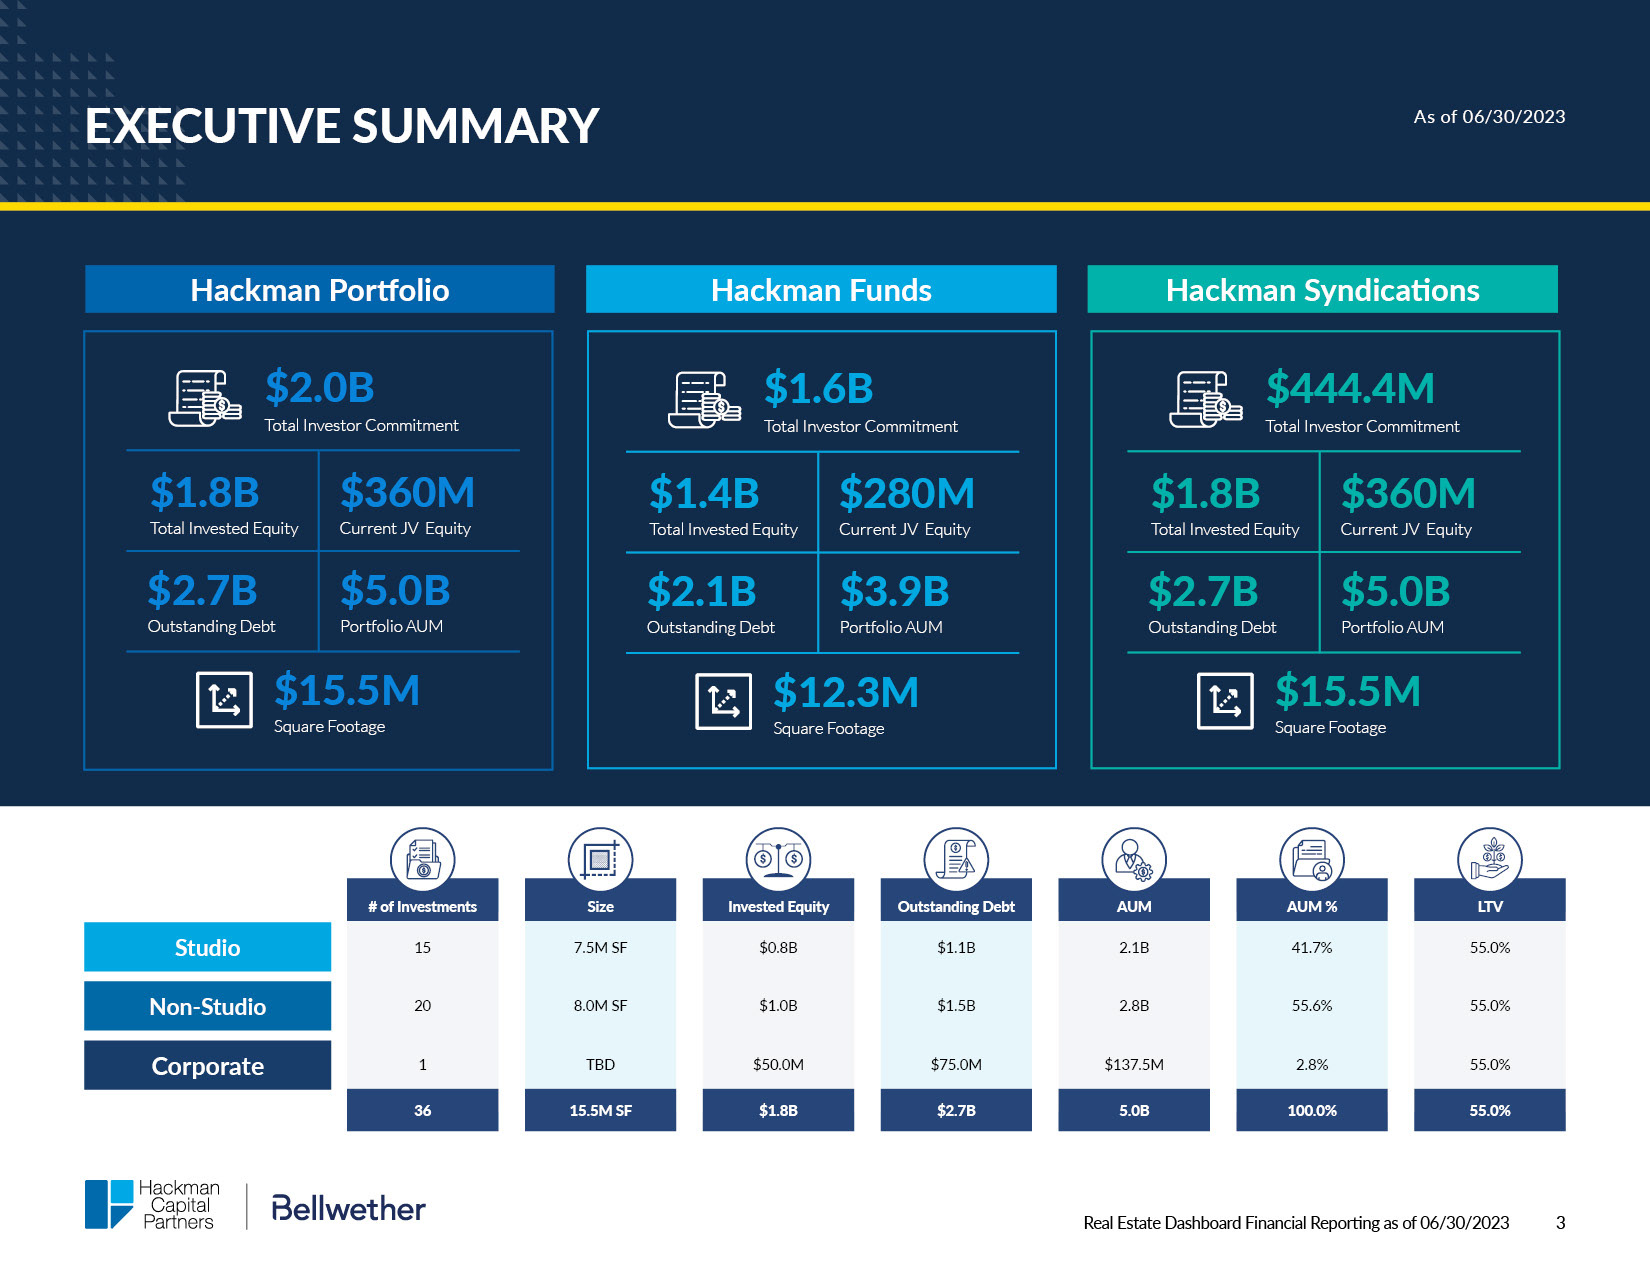This screenshot has width=1650, height=1275.
Task: Click the Non-Studio size cell 8.0M SF
Action: pyautogui.click(x=600, y=1005)
